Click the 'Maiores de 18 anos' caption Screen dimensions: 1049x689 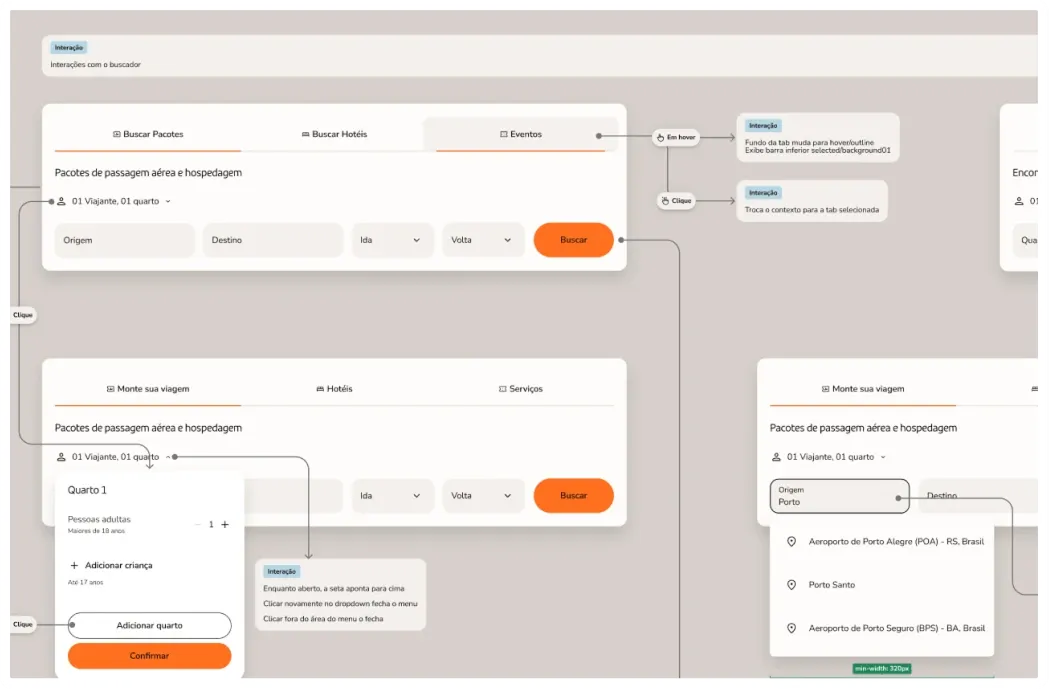coord(96,531)
